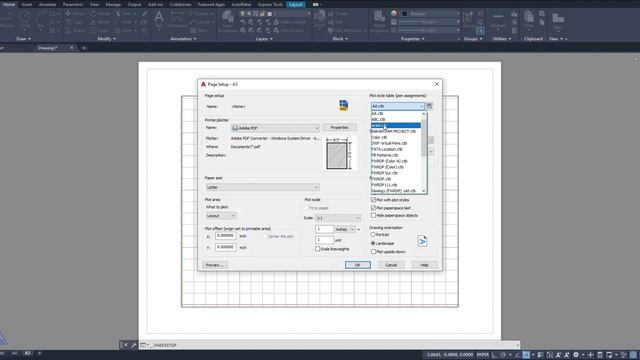Viewport: 640px width, 360px height.
Task: Open the Manage ribbon tab
Action: click(x=113, y=4)
